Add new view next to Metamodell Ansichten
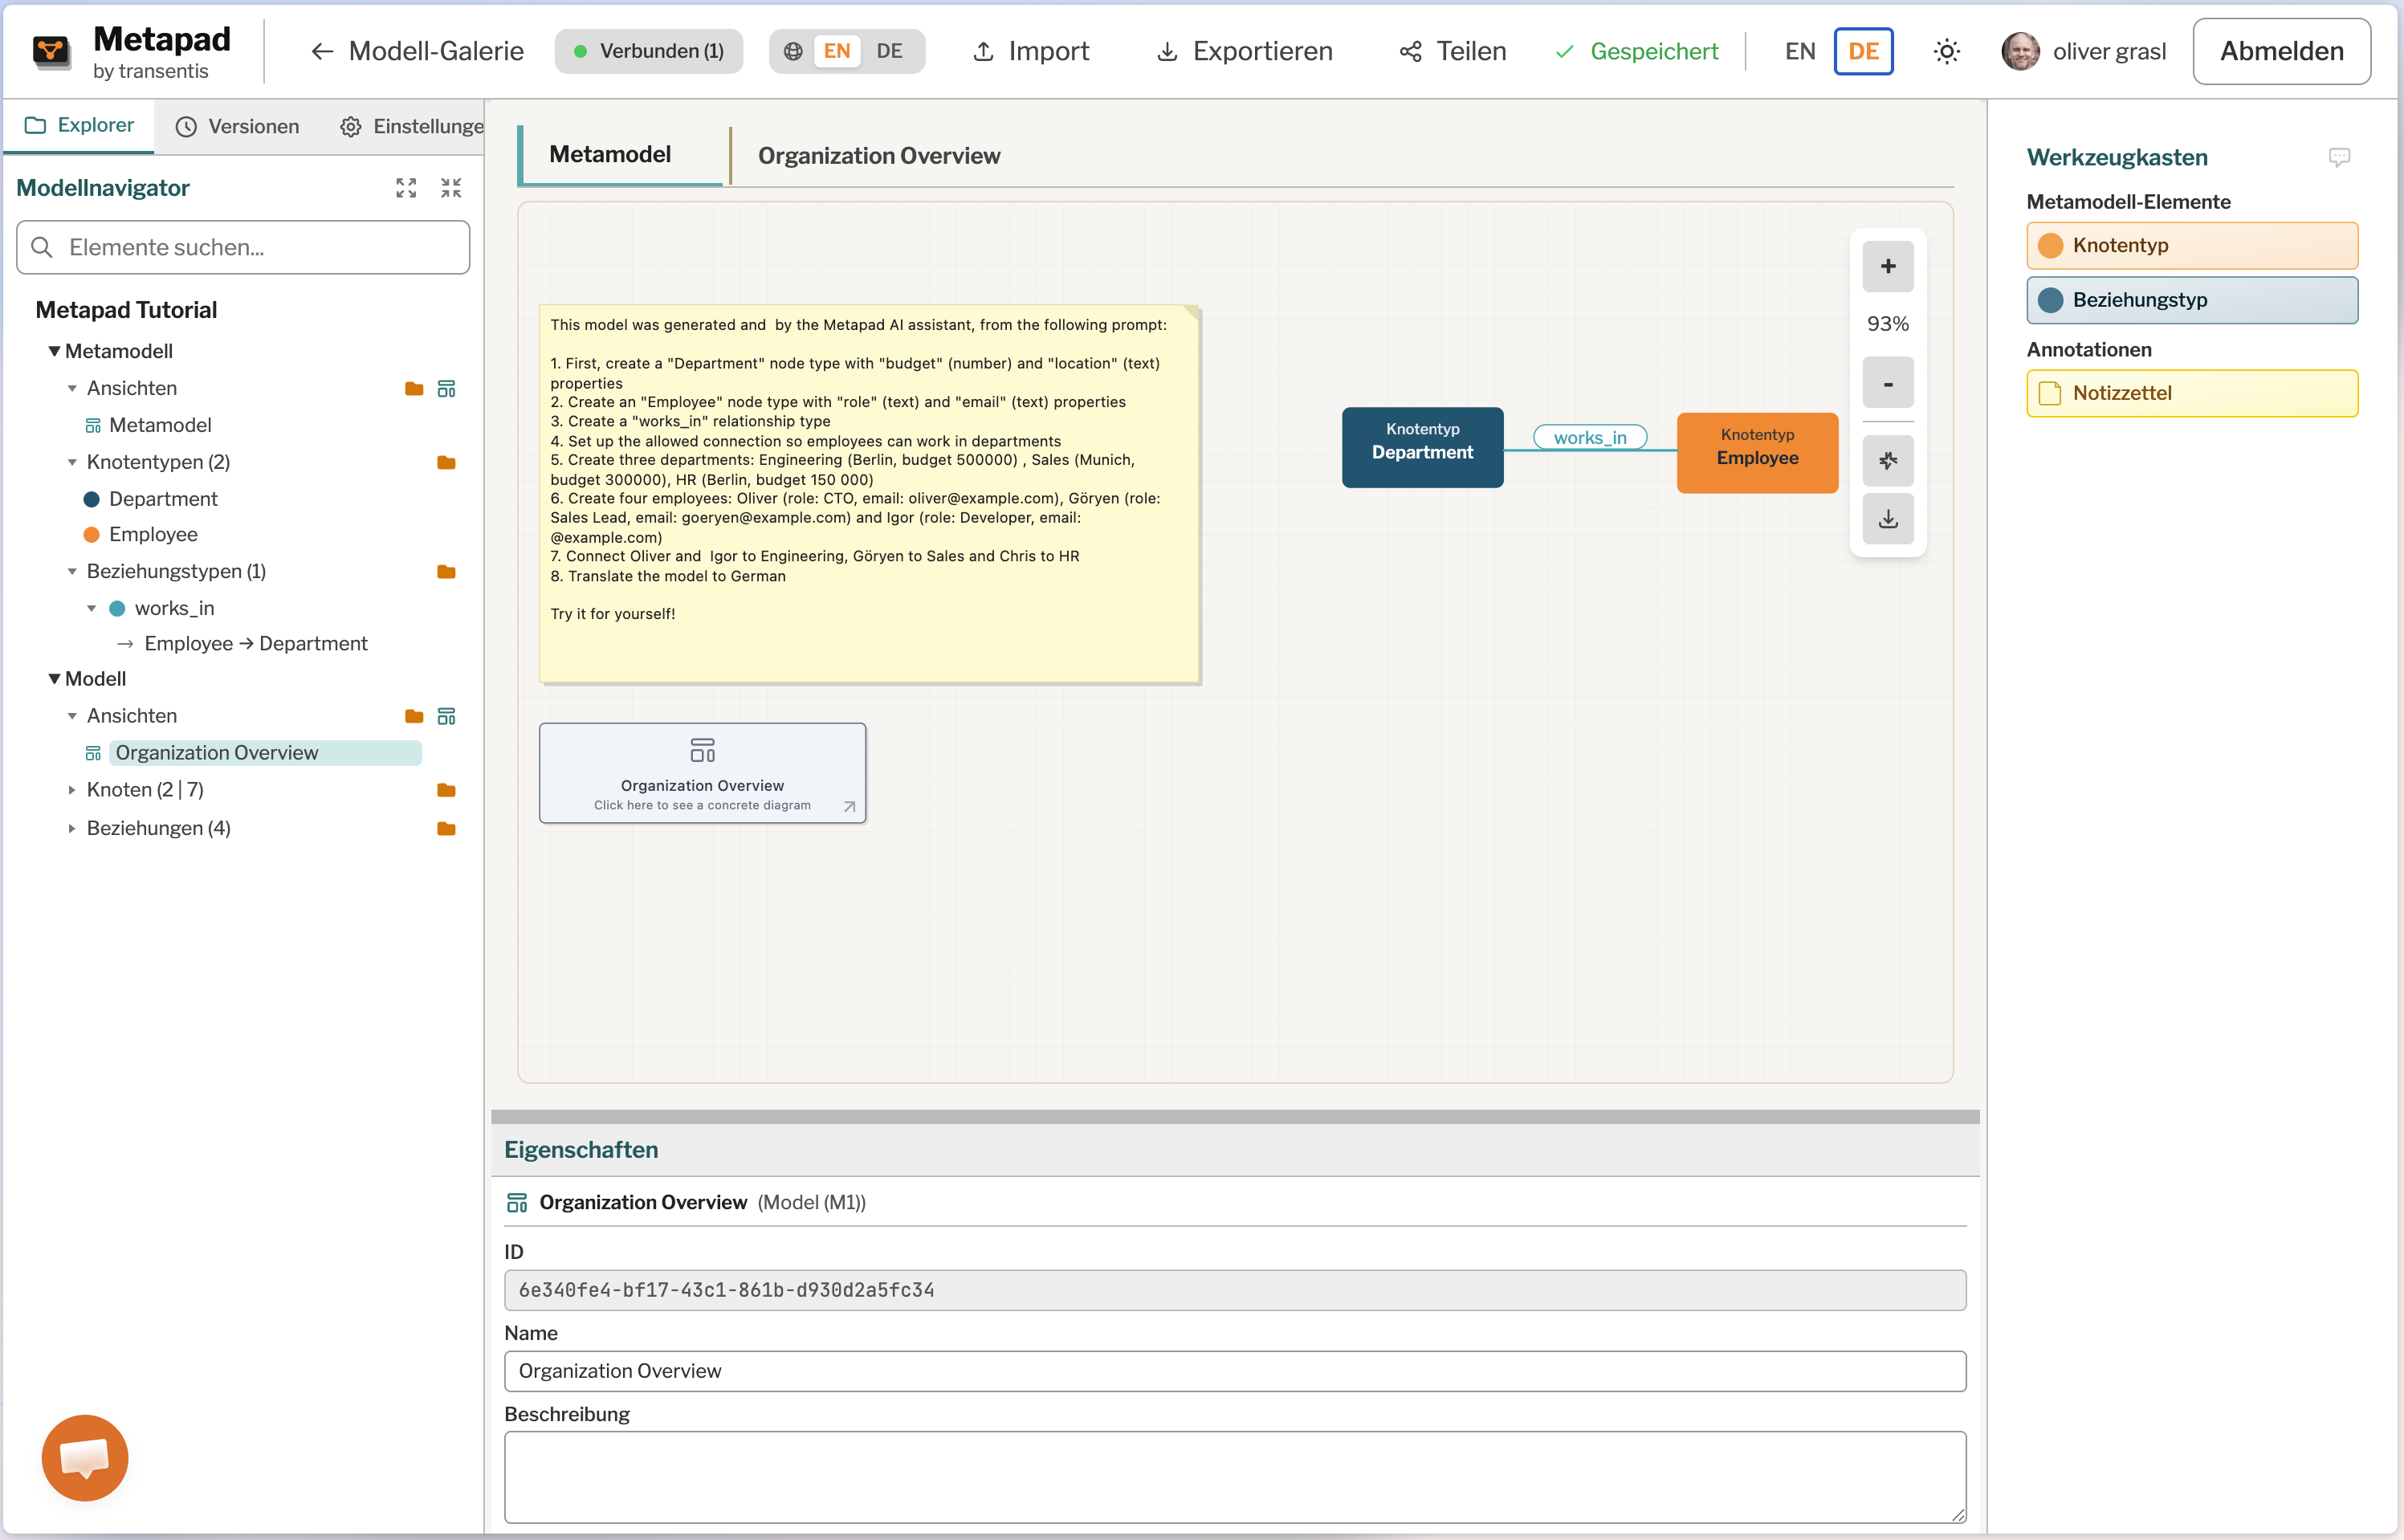This screenshot has width=2404, height=1540. [x=447, y=389]
